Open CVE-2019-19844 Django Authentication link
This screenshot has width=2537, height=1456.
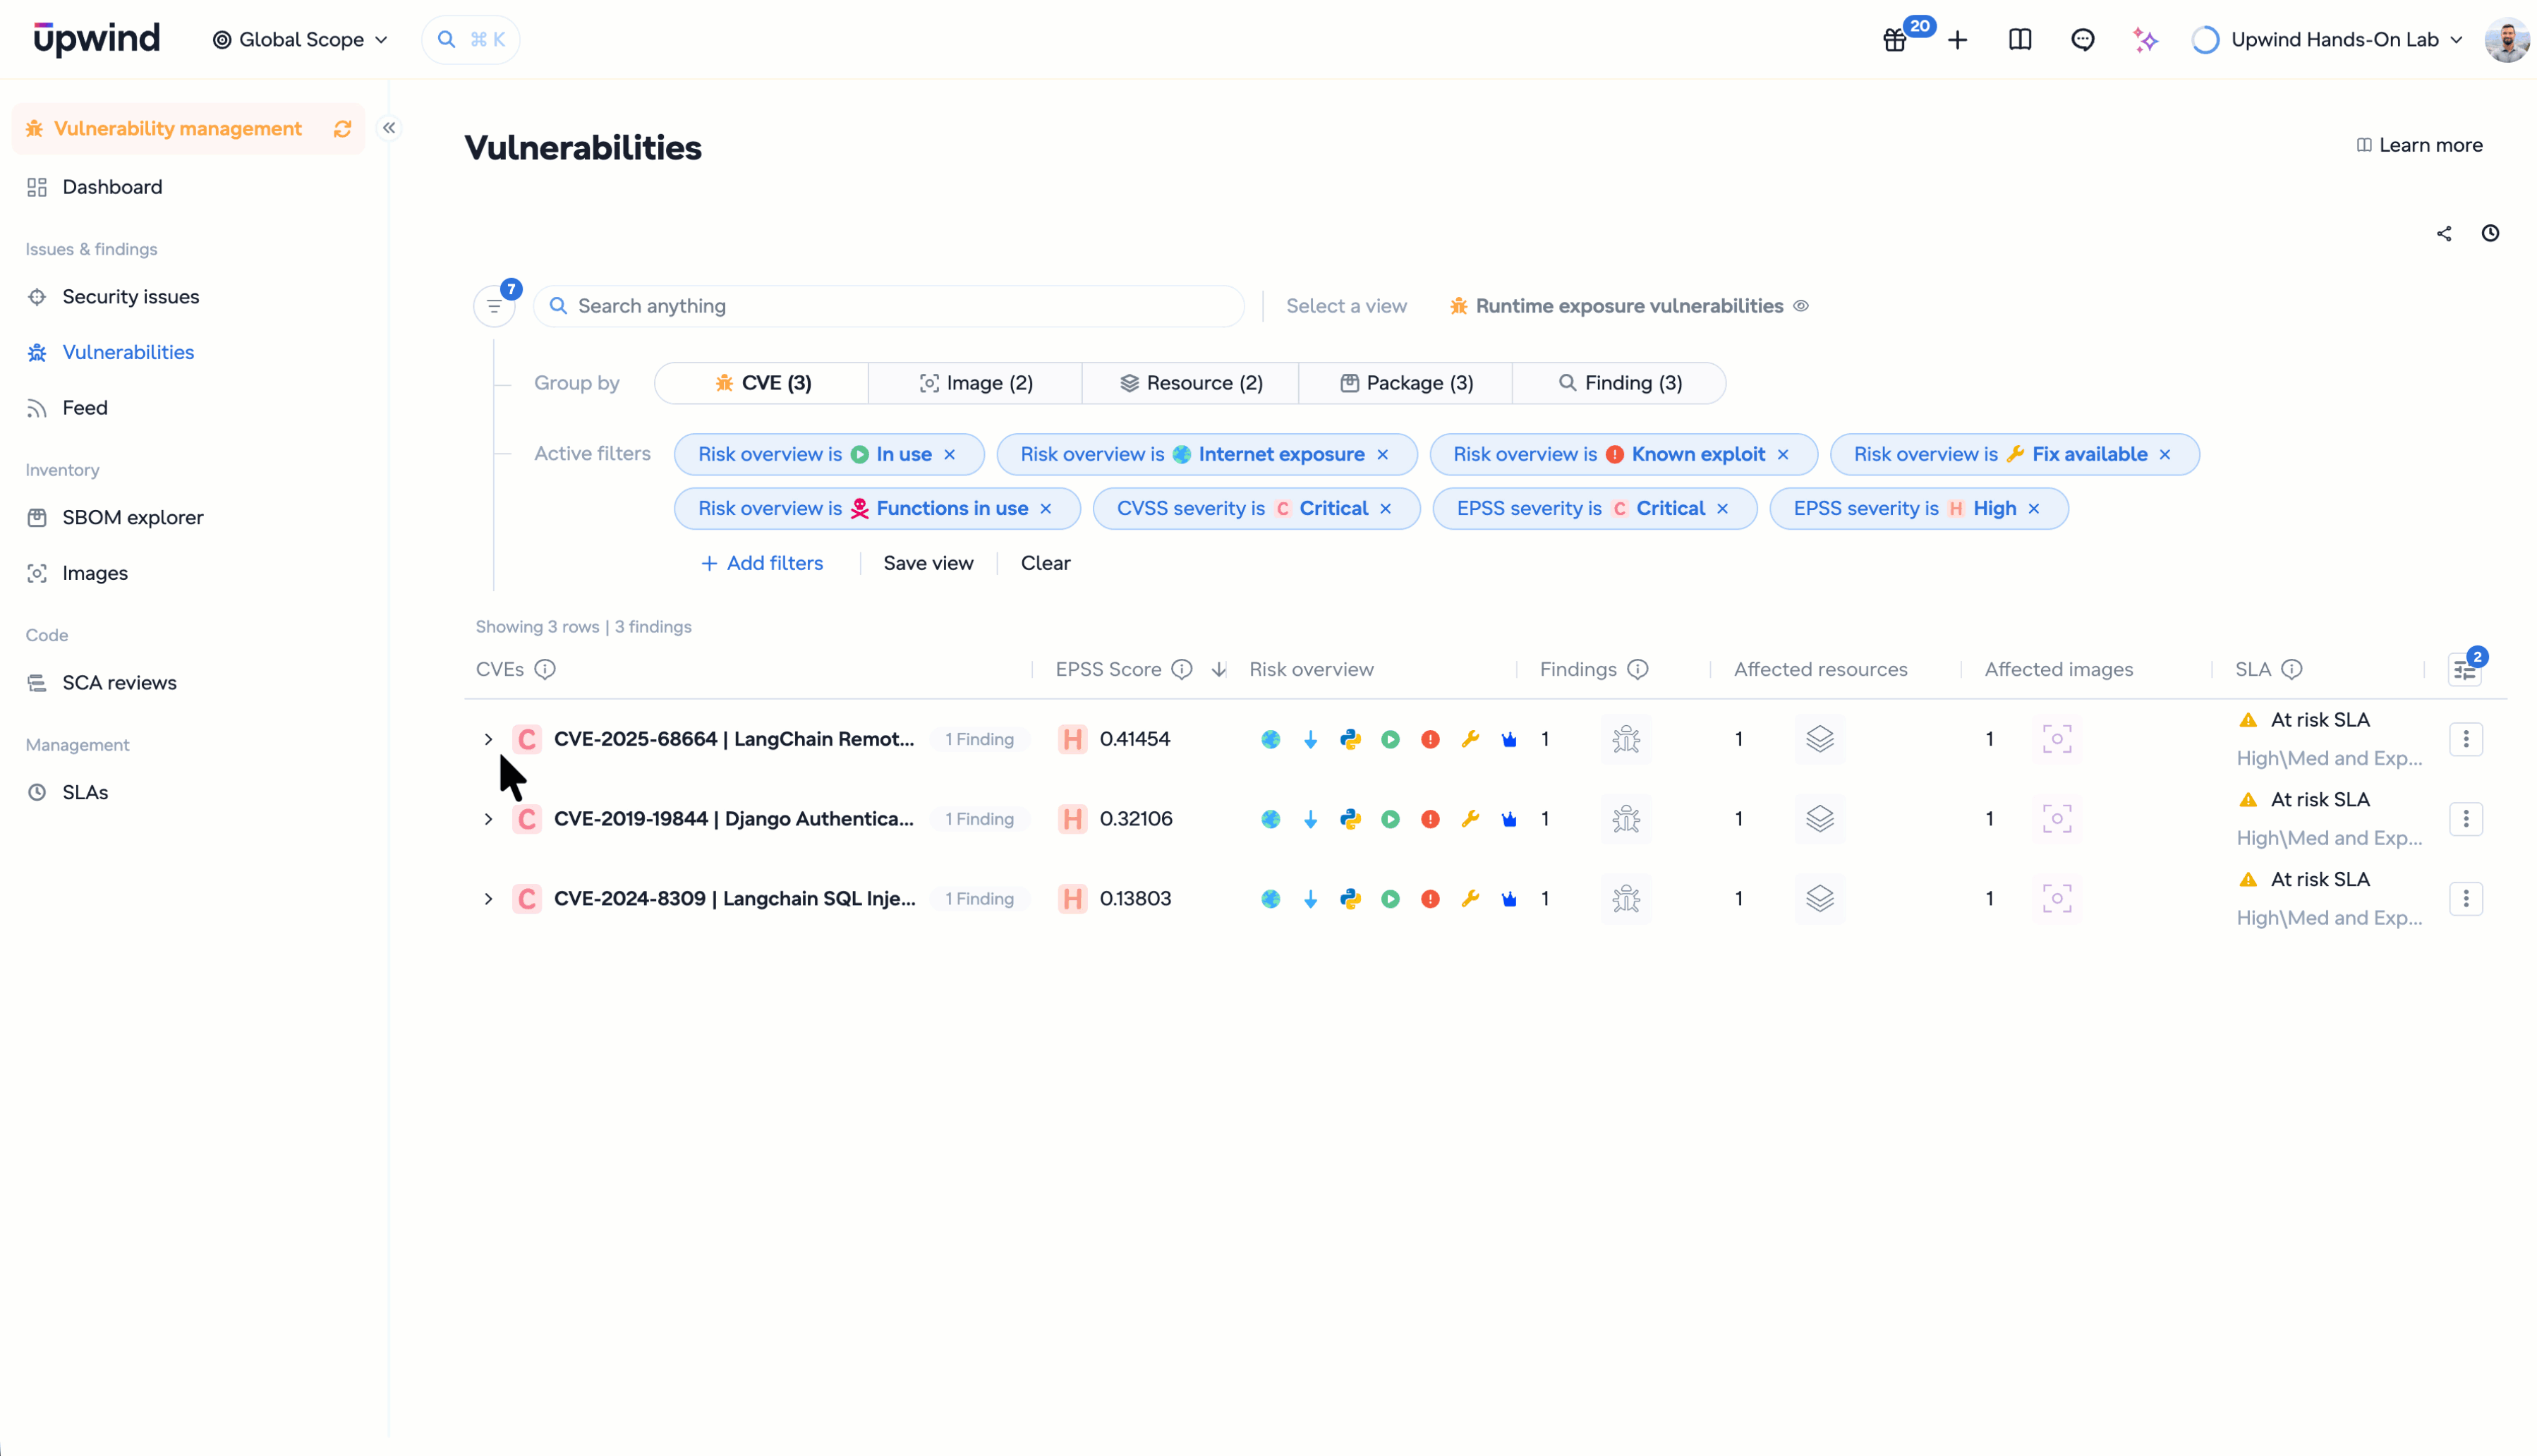733,820
